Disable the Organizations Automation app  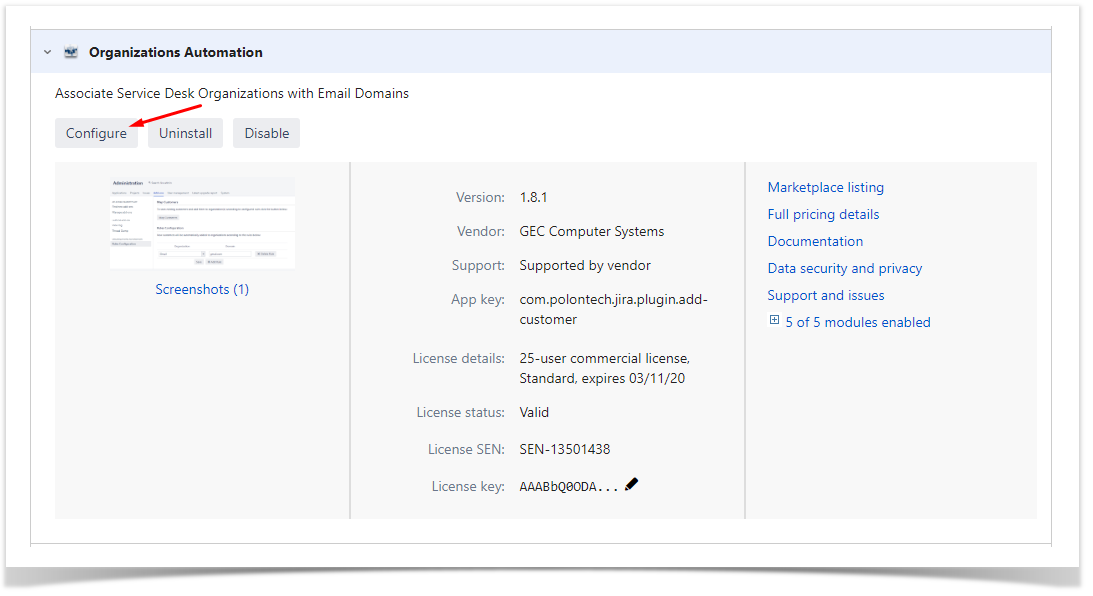point(266,133)
